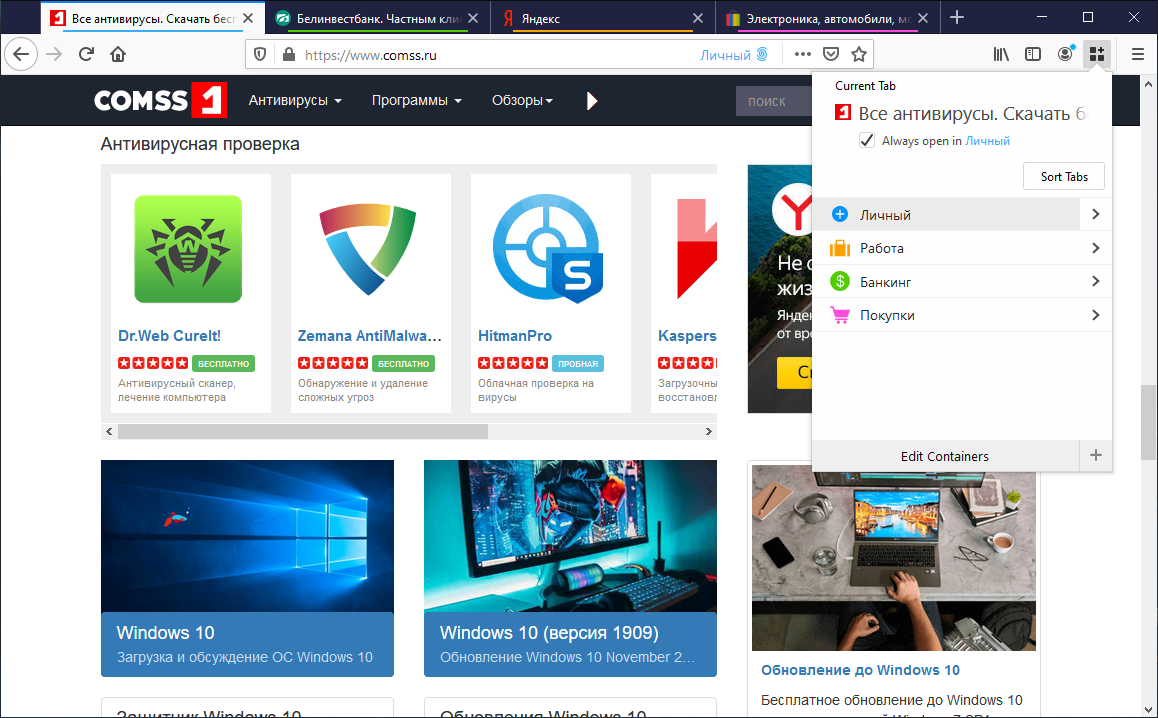Add a new container with plus button

[x=1096, y=456]
